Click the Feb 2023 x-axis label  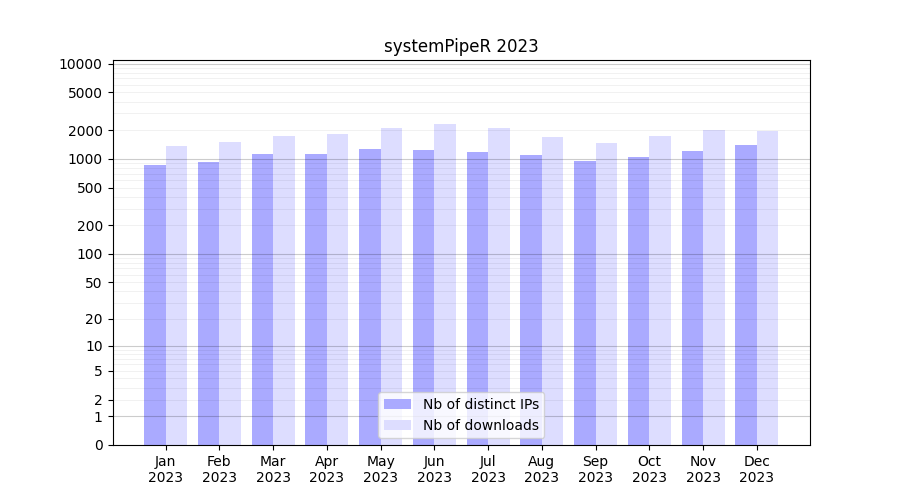pos(219,469)
